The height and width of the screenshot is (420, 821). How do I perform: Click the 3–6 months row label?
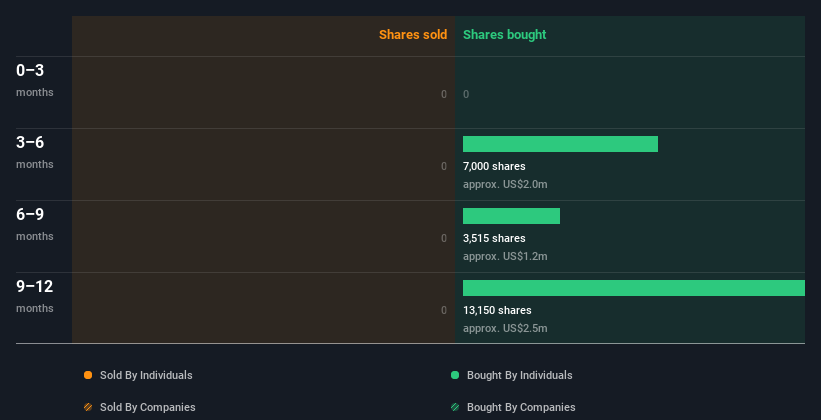(x=35, y=152)
